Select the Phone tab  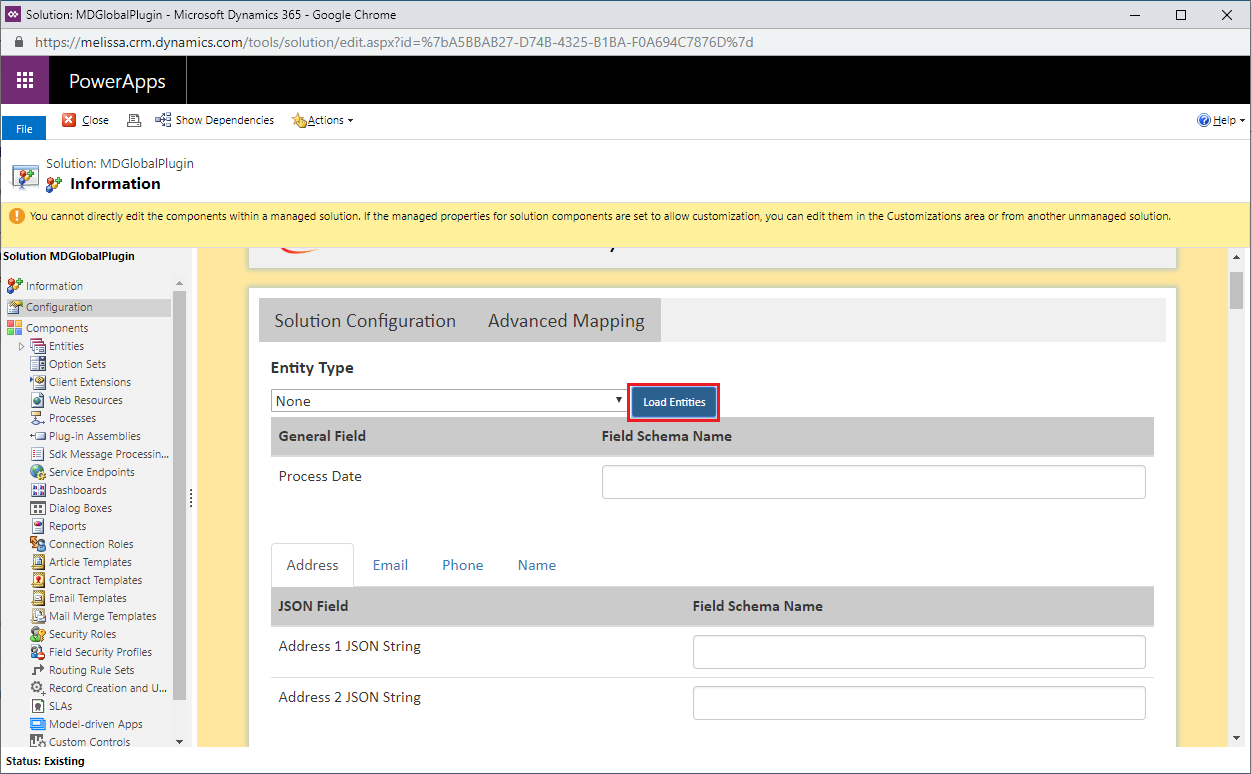pos(463,565)
